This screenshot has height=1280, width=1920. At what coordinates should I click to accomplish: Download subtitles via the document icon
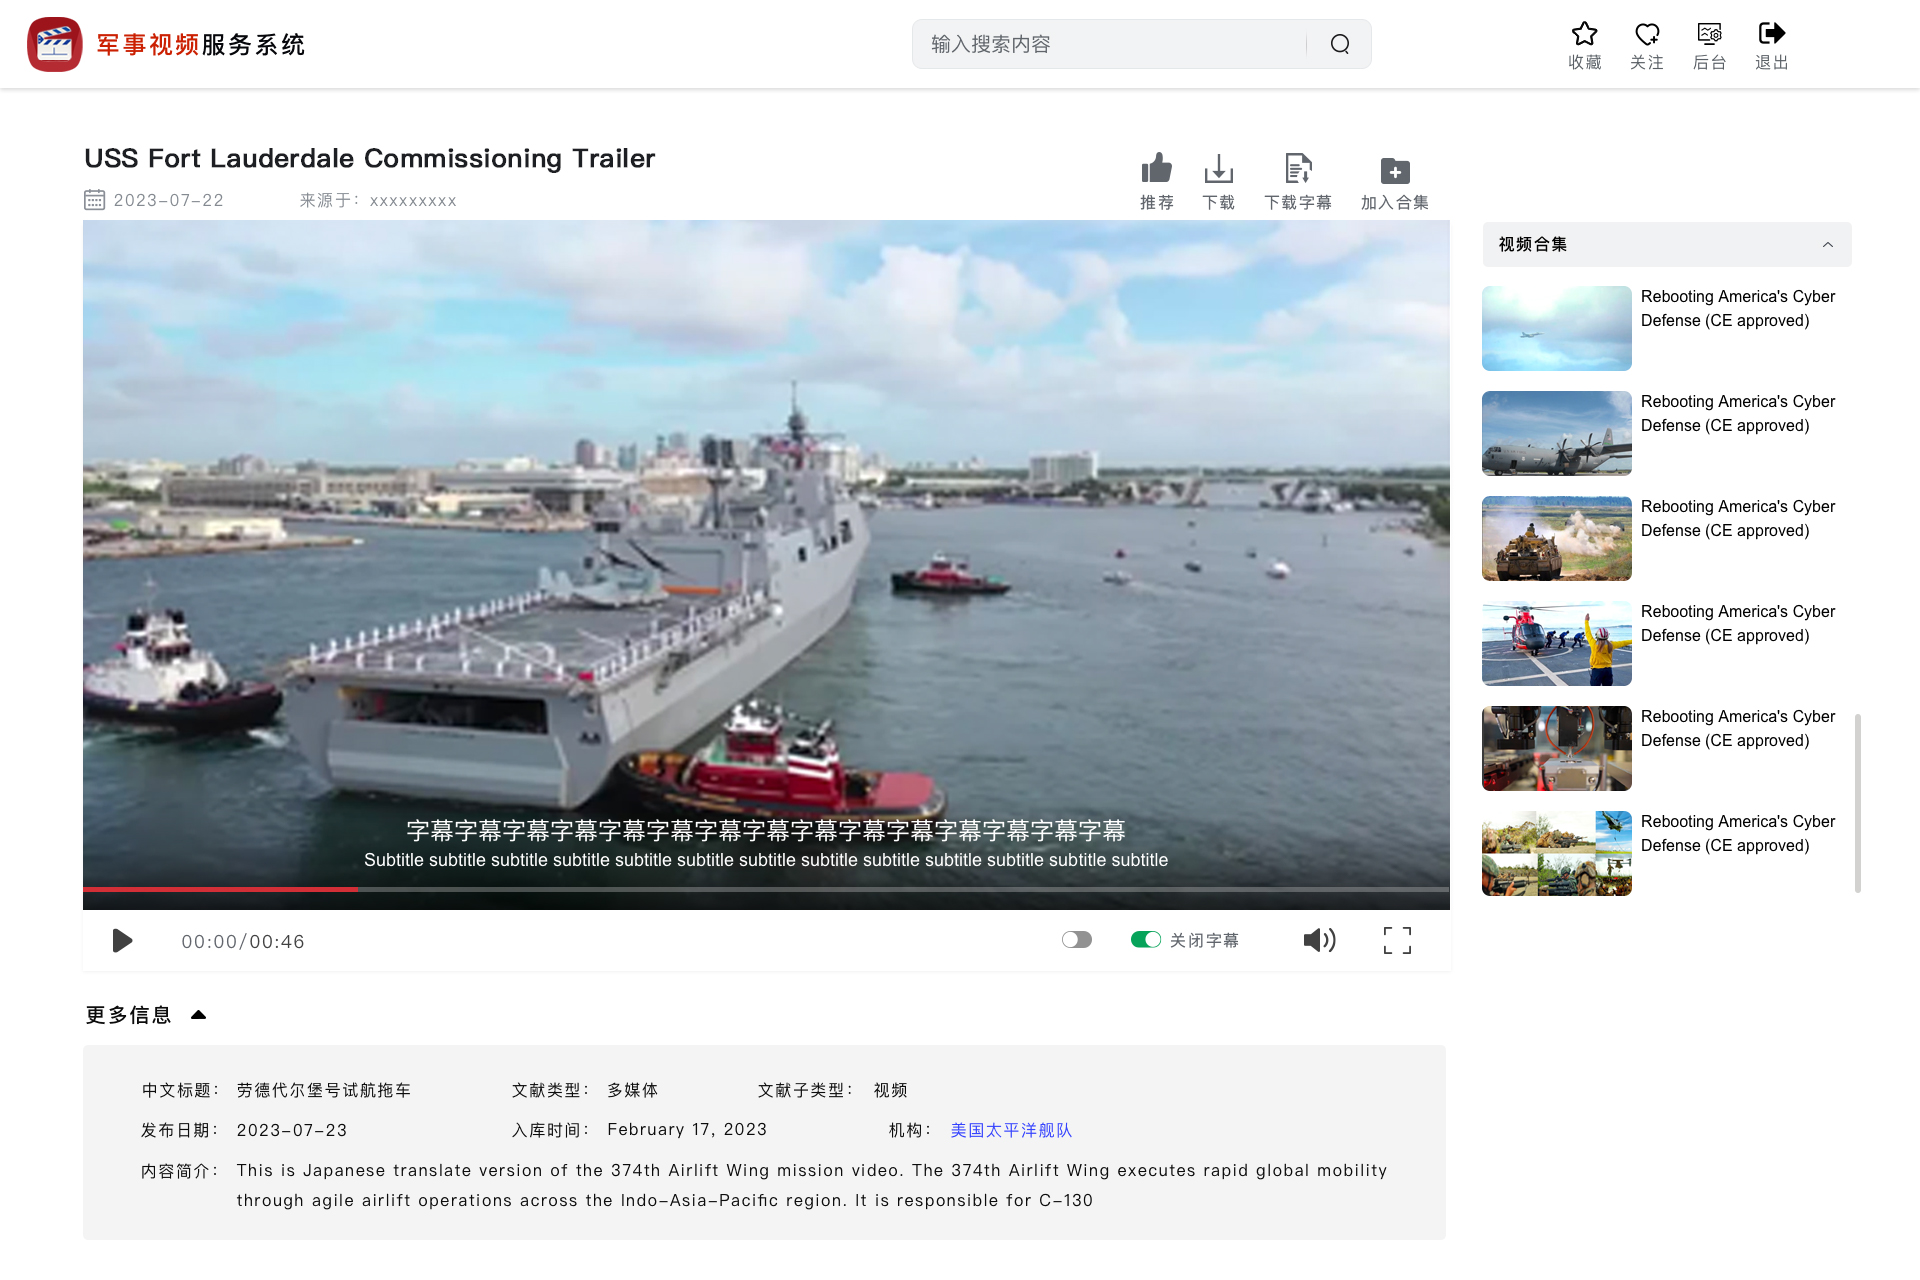pos(1297,169)
